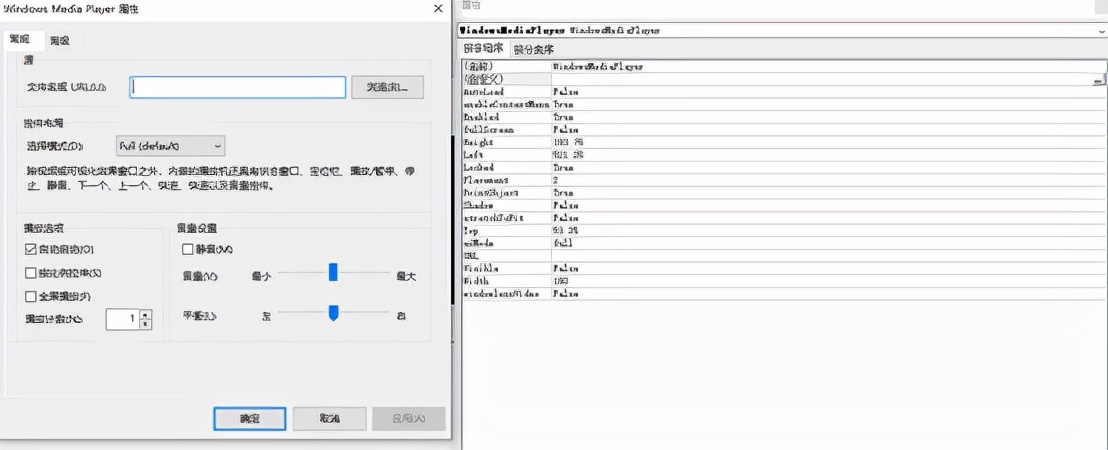Click the Cancel button in the dialog

point(329,418)
